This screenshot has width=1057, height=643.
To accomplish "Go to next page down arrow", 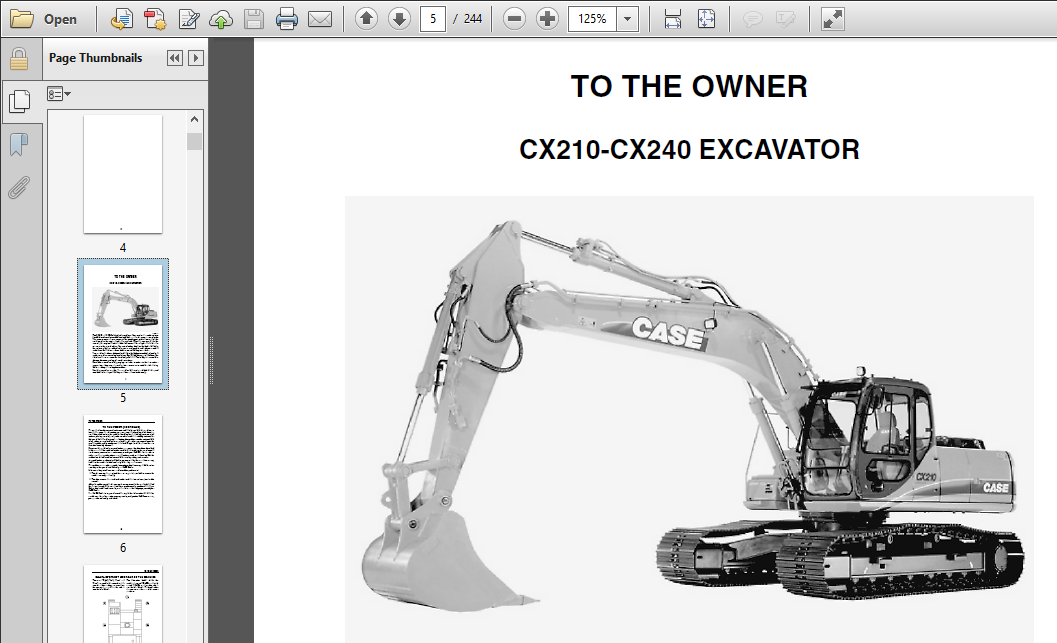I will coord(399,19).
